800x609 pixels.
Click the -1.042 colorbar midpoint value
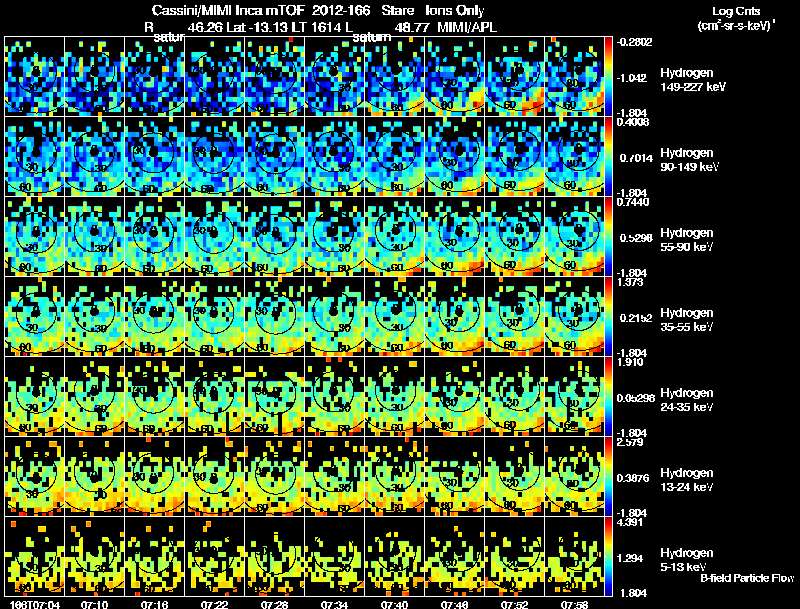click(632, 78)
